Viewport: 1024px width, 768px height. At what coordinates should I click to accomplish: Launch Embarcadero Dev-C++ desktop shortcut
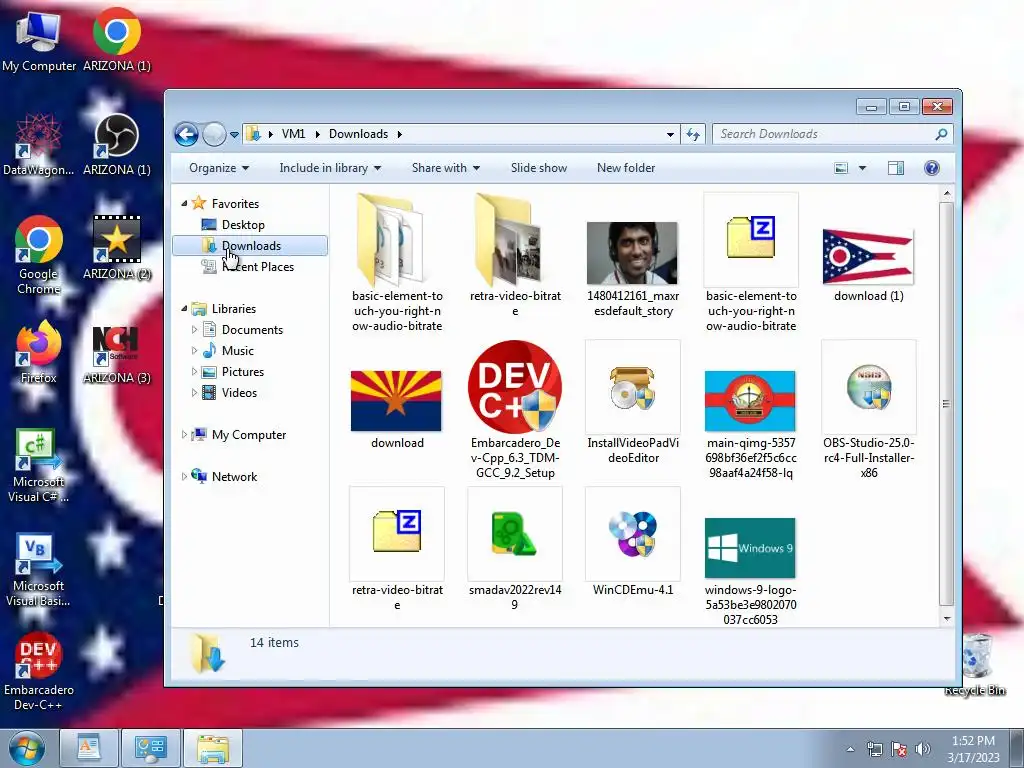39,671
